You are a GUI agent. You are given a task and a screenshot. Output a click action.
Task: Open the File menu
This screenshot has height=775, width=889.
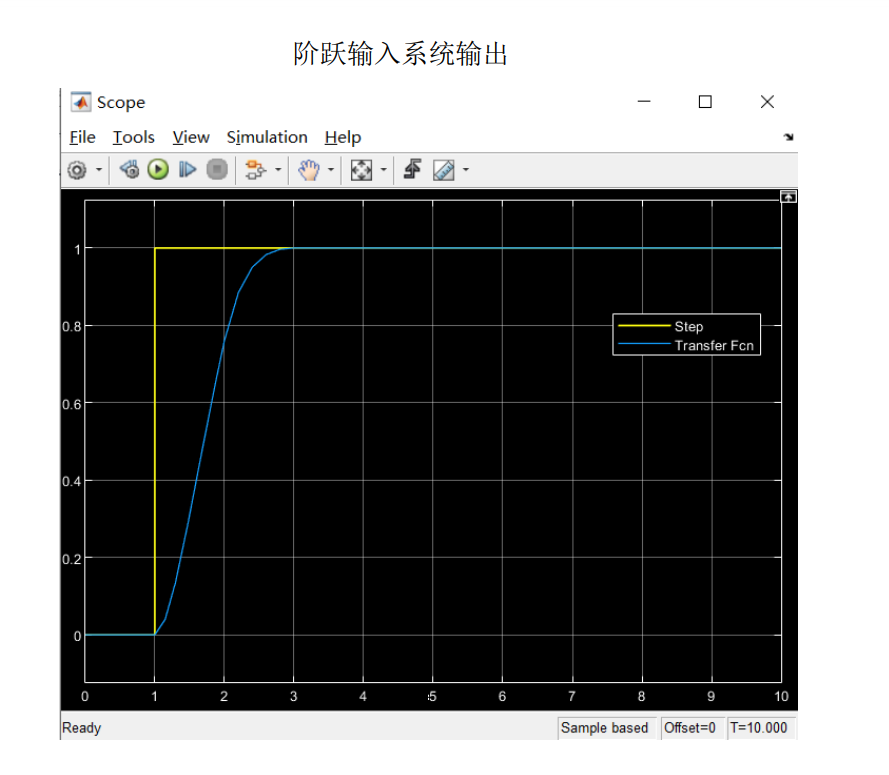click(82, 137)
